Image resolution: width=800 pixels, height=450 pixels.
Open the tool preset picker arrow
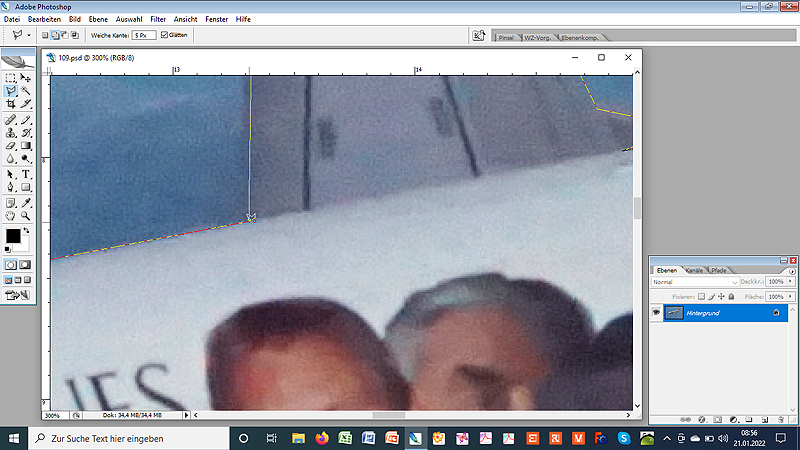pyautogui.click(x=29, y=35)
